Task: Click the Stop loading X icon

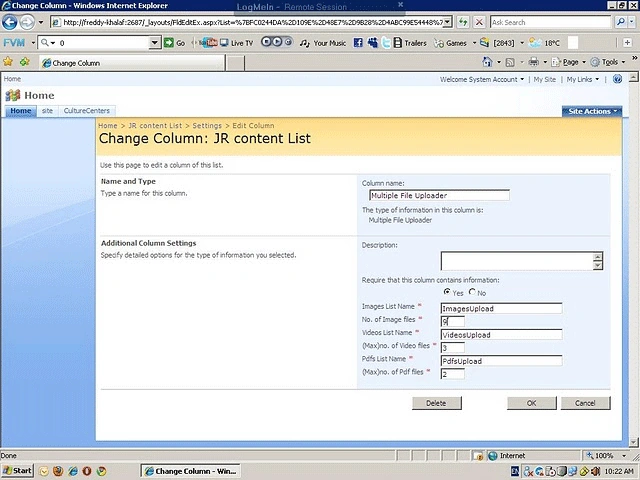Action: click(x=479, y=22)
